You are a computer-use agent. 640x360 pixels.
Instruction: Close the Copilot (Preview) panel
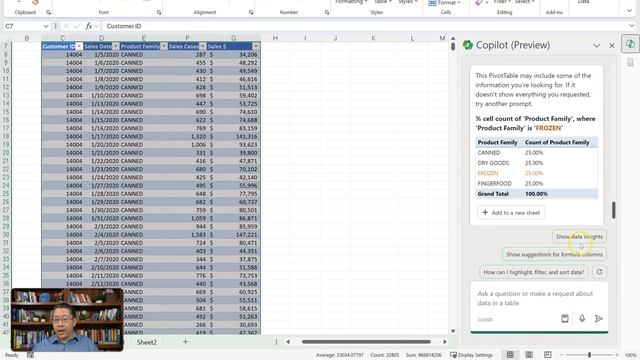(611, 45)
